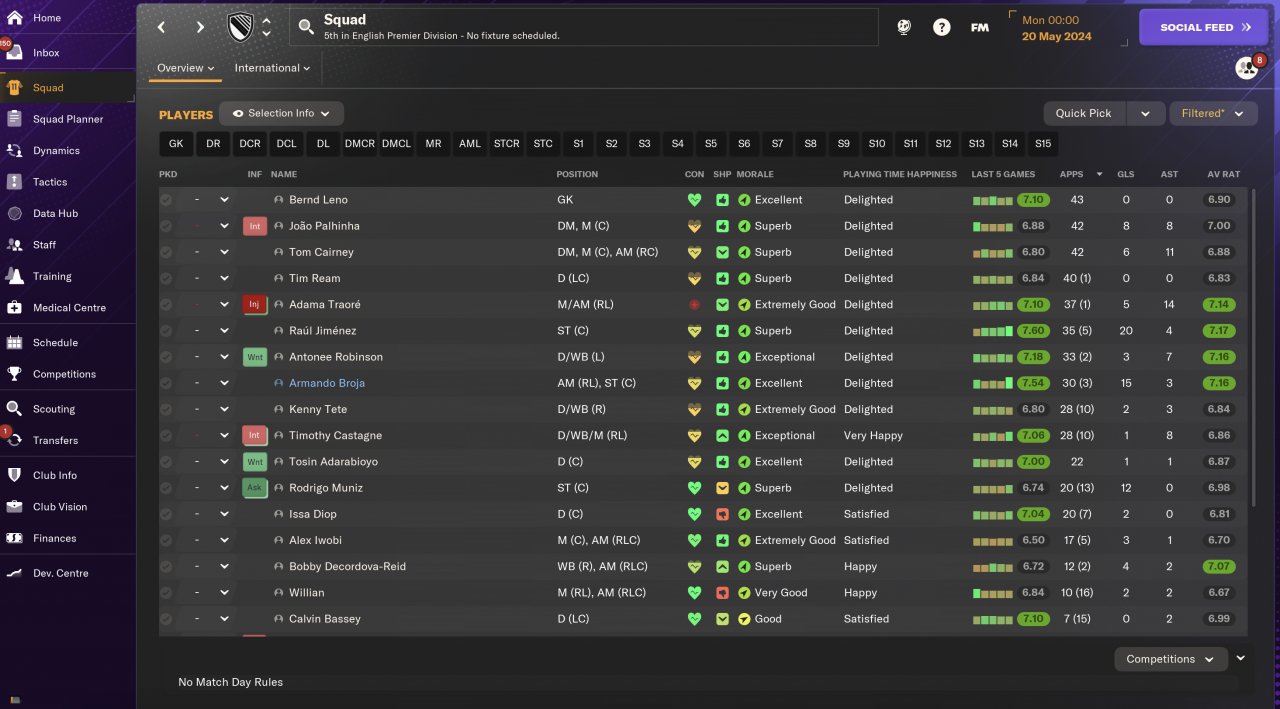Open the Training sidebar icon
This screenshot has height=709, width=1280.
pos(15,276)
